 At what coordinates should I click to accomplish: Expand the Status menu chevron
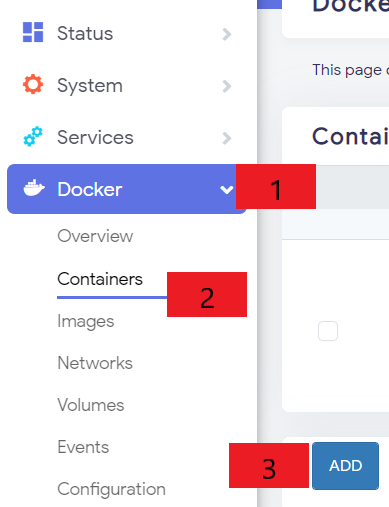[x=227, y=34]
